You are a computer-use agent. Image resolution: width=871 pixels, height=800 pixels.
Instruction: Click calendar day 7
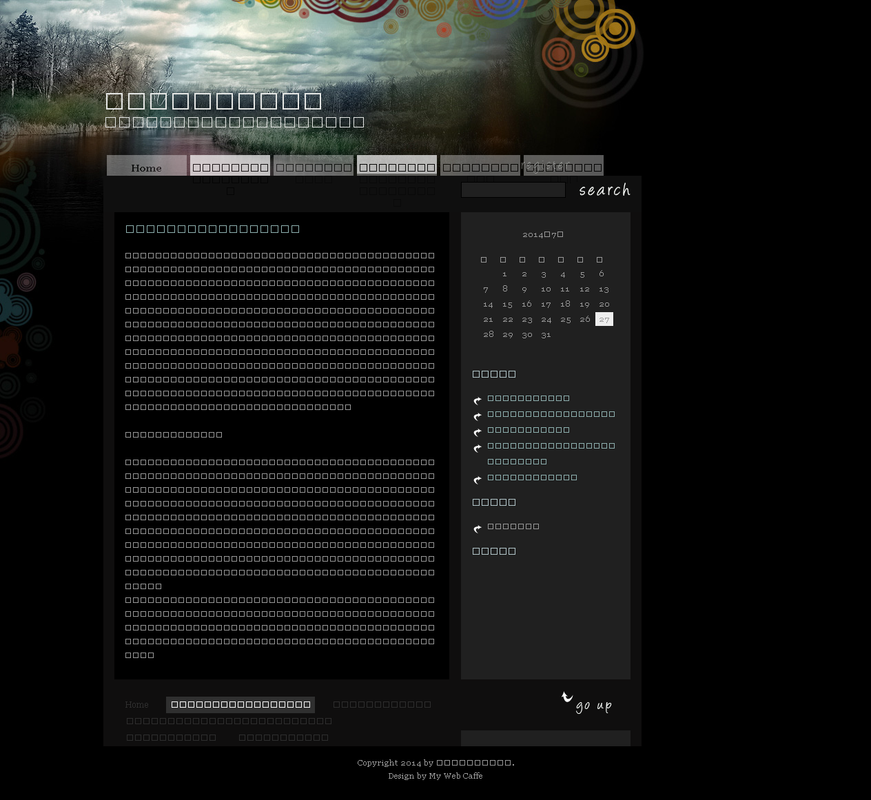point(485,289)
